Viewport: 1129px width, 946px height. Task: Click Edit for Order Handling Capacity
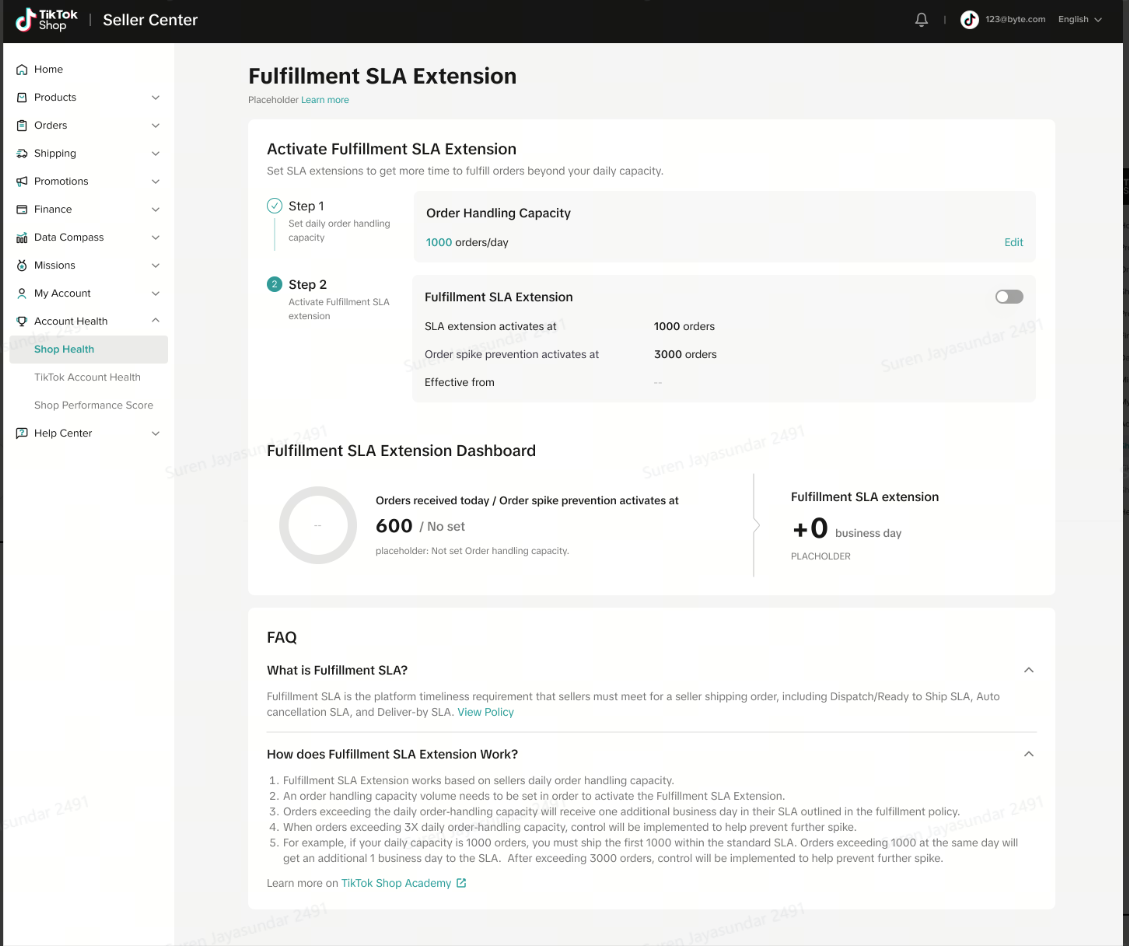1013,243
